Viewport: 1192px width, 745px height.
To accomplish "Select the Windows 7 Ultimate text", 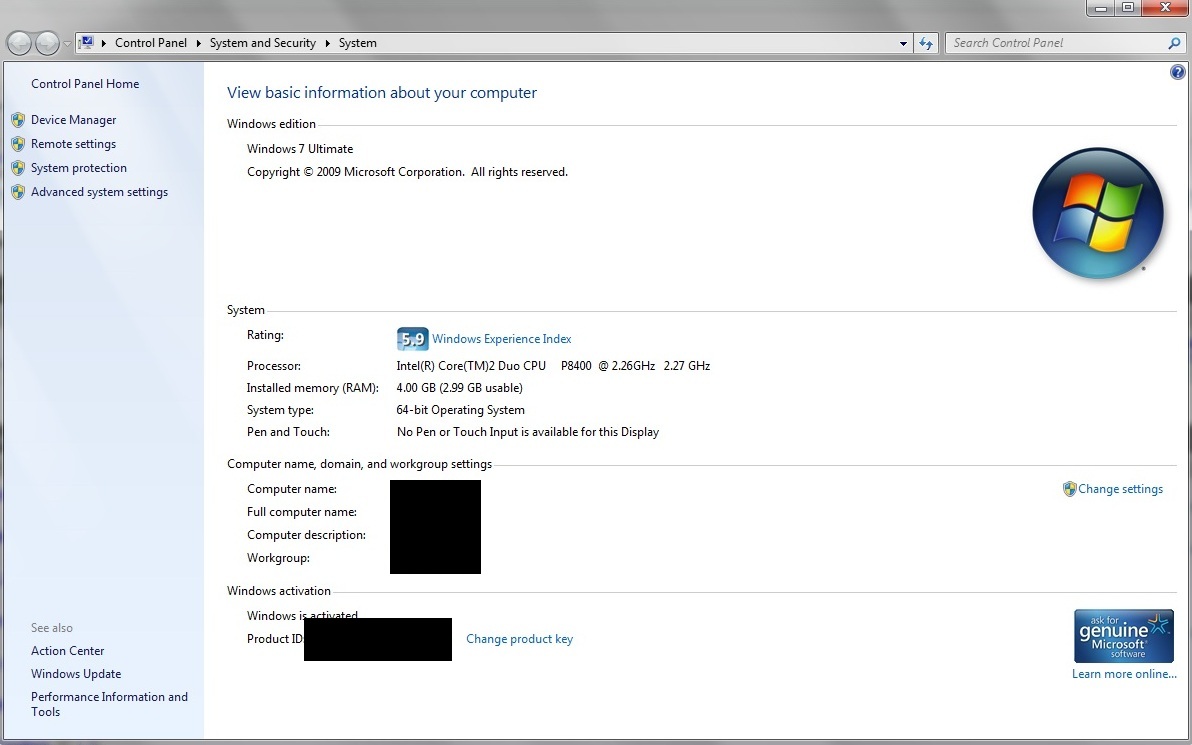I will coord(300,149).
